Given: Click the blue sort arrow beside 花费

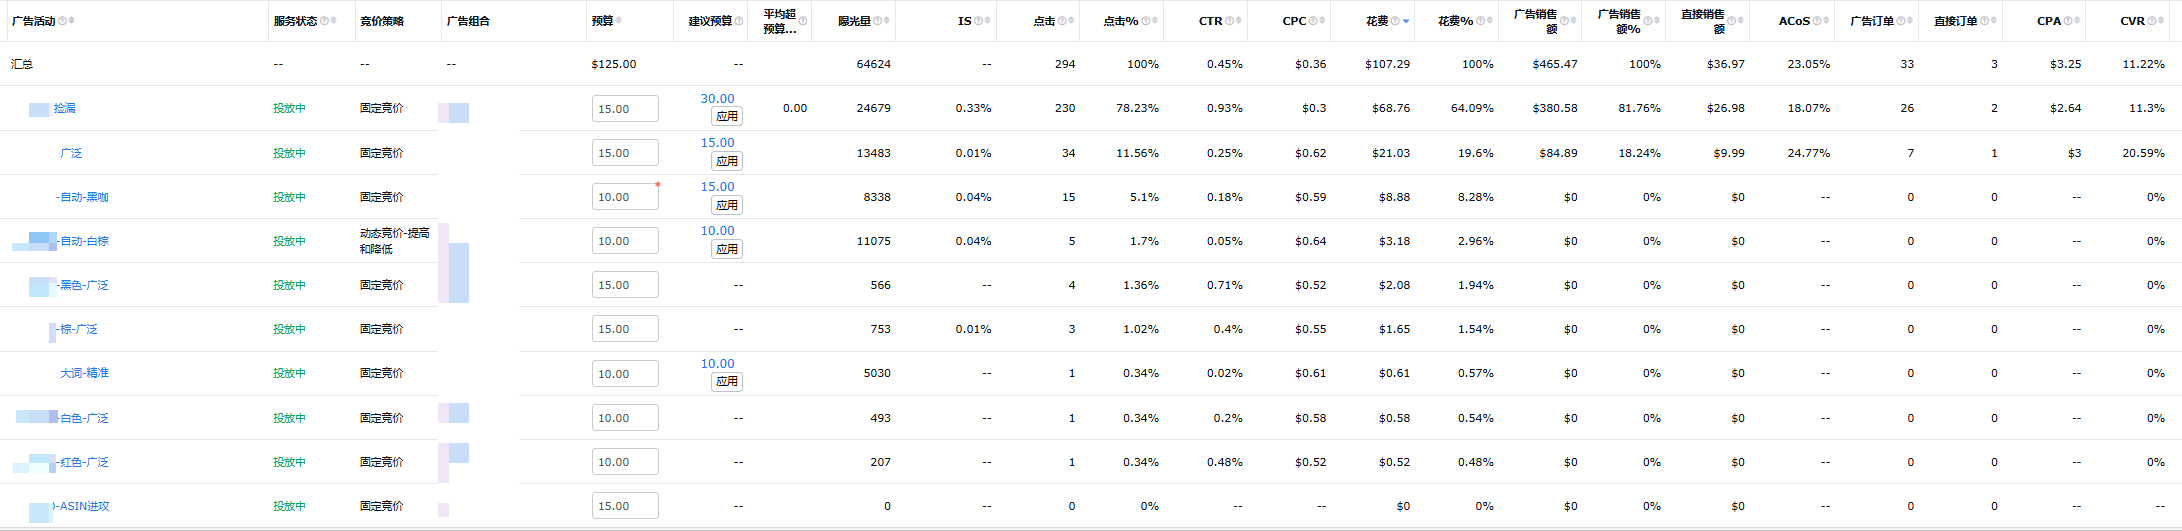Looking at the screenshot, I should (1406, 21).
